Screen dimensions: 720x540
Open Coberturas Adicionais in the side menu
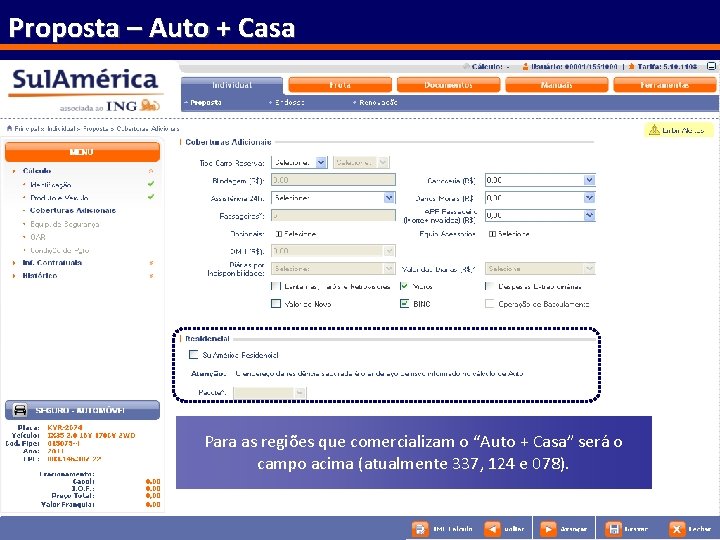click(x=73, y=210)
